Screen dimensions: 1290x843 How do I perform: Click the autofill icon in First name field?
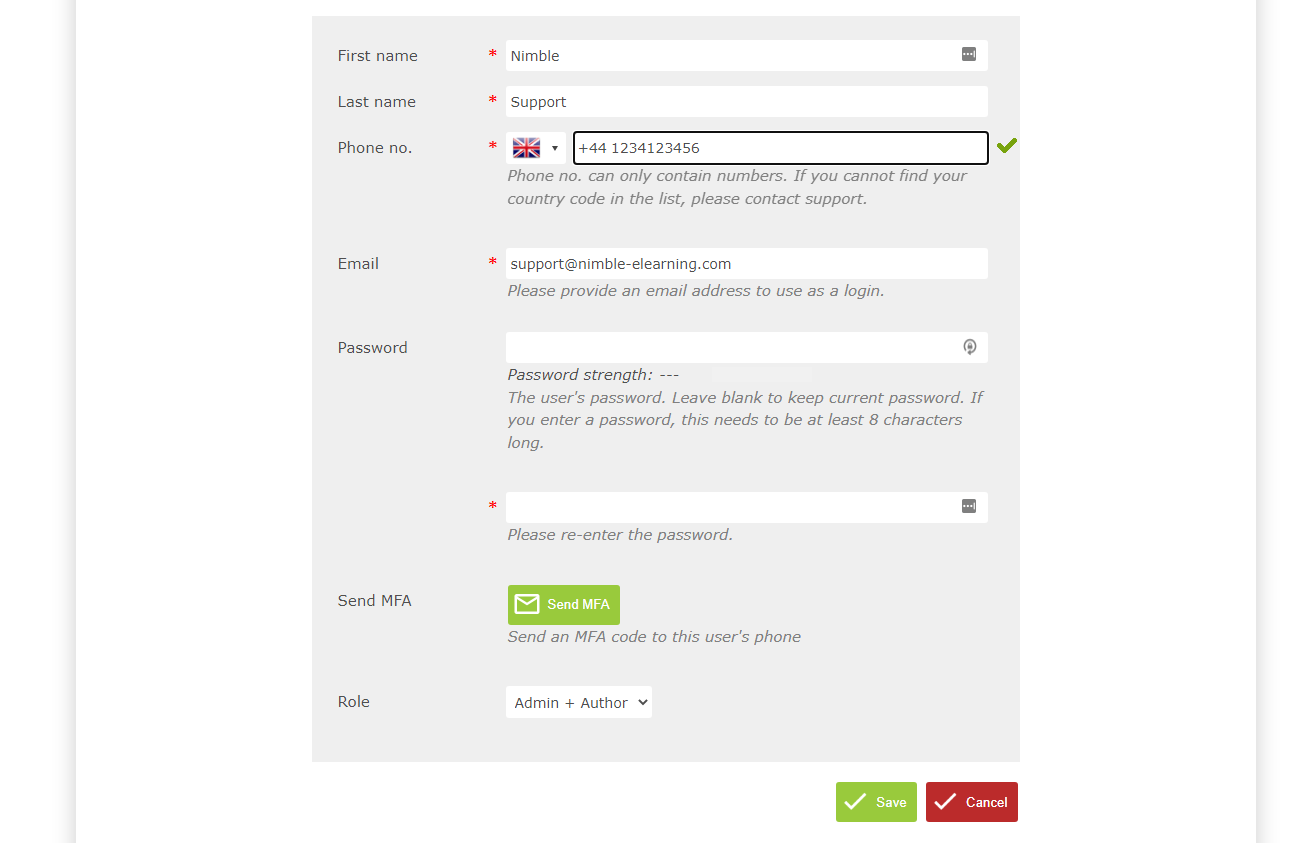968,55
